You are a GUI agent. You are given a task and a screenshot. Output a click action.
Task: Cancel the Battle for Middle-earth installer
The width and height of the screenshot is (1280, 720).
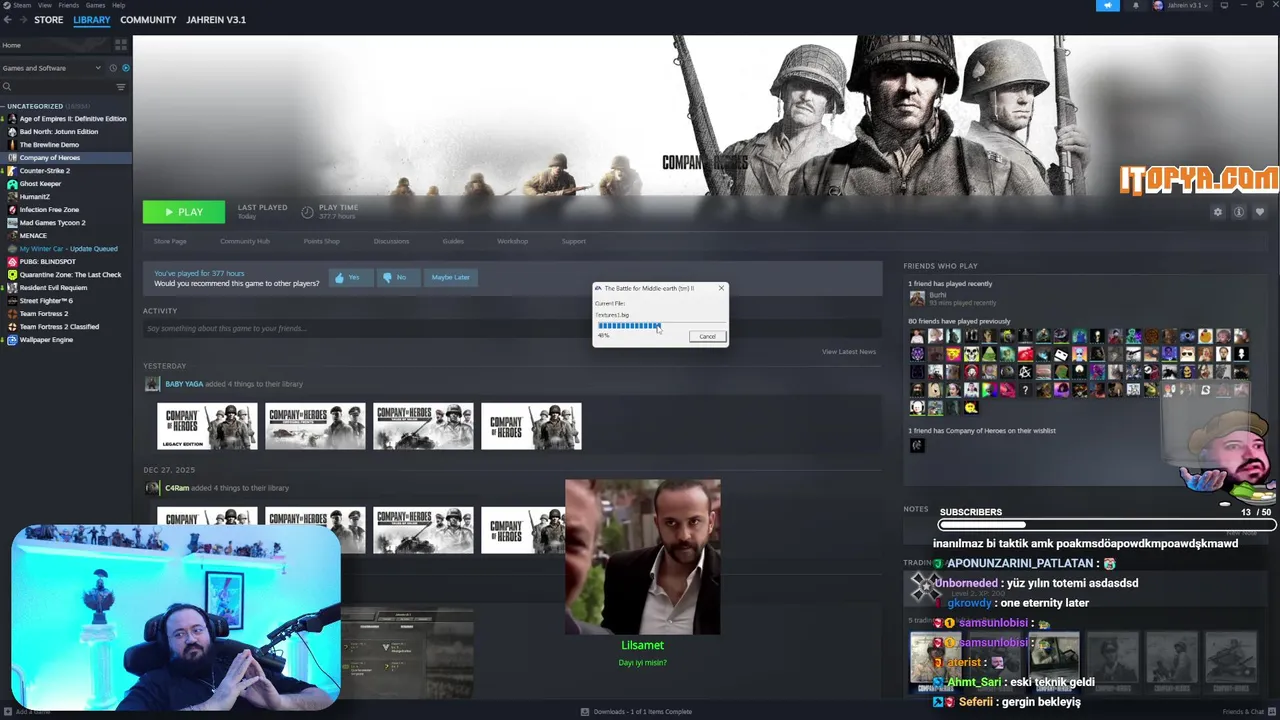click(707, 336)
